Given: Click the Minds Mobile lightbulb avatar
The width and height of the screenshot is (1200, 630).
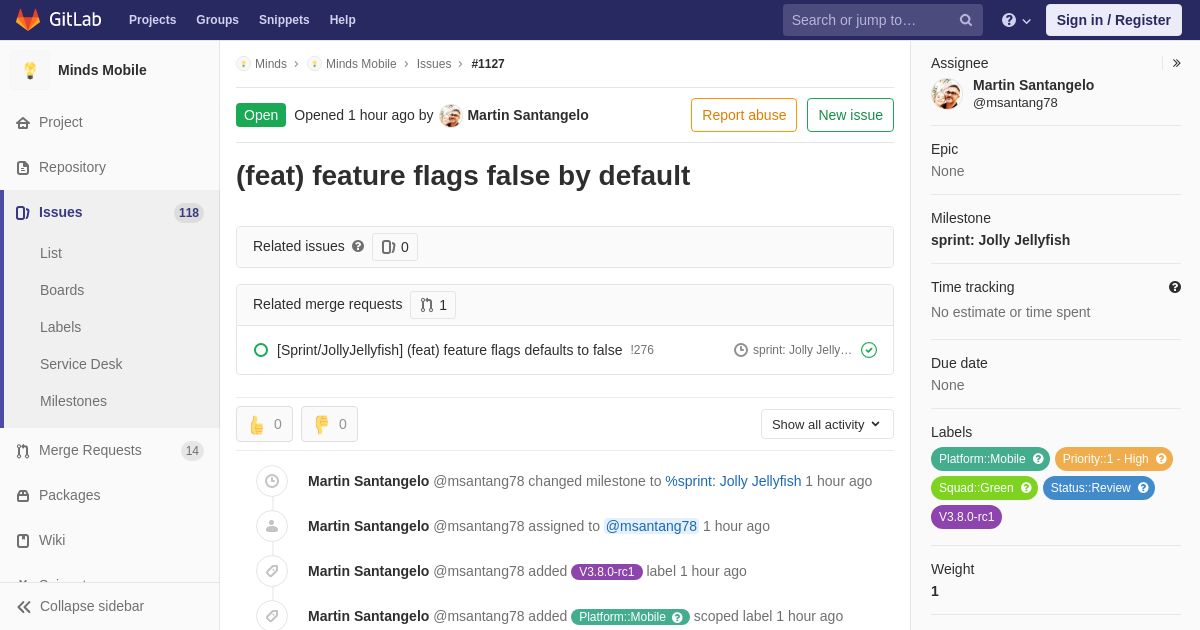Looking at the screenshot, I should pos(30,70).
